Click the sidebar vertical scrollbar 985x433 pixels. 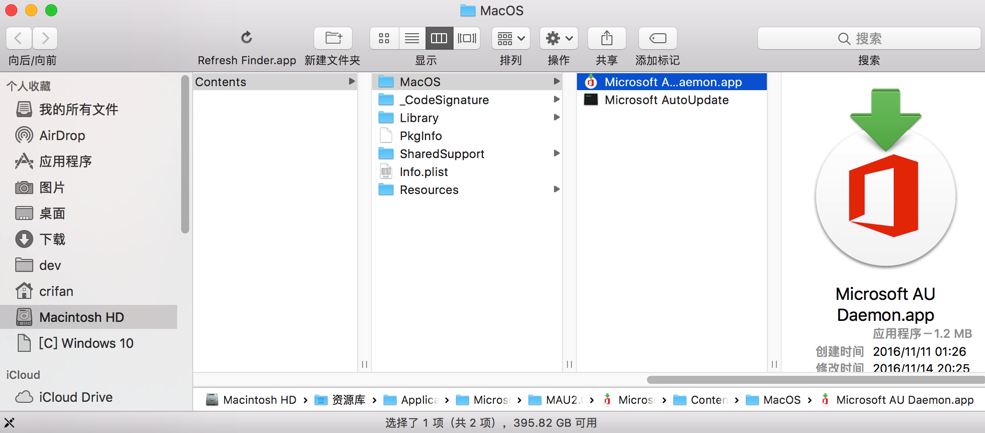tap(185, 155)
